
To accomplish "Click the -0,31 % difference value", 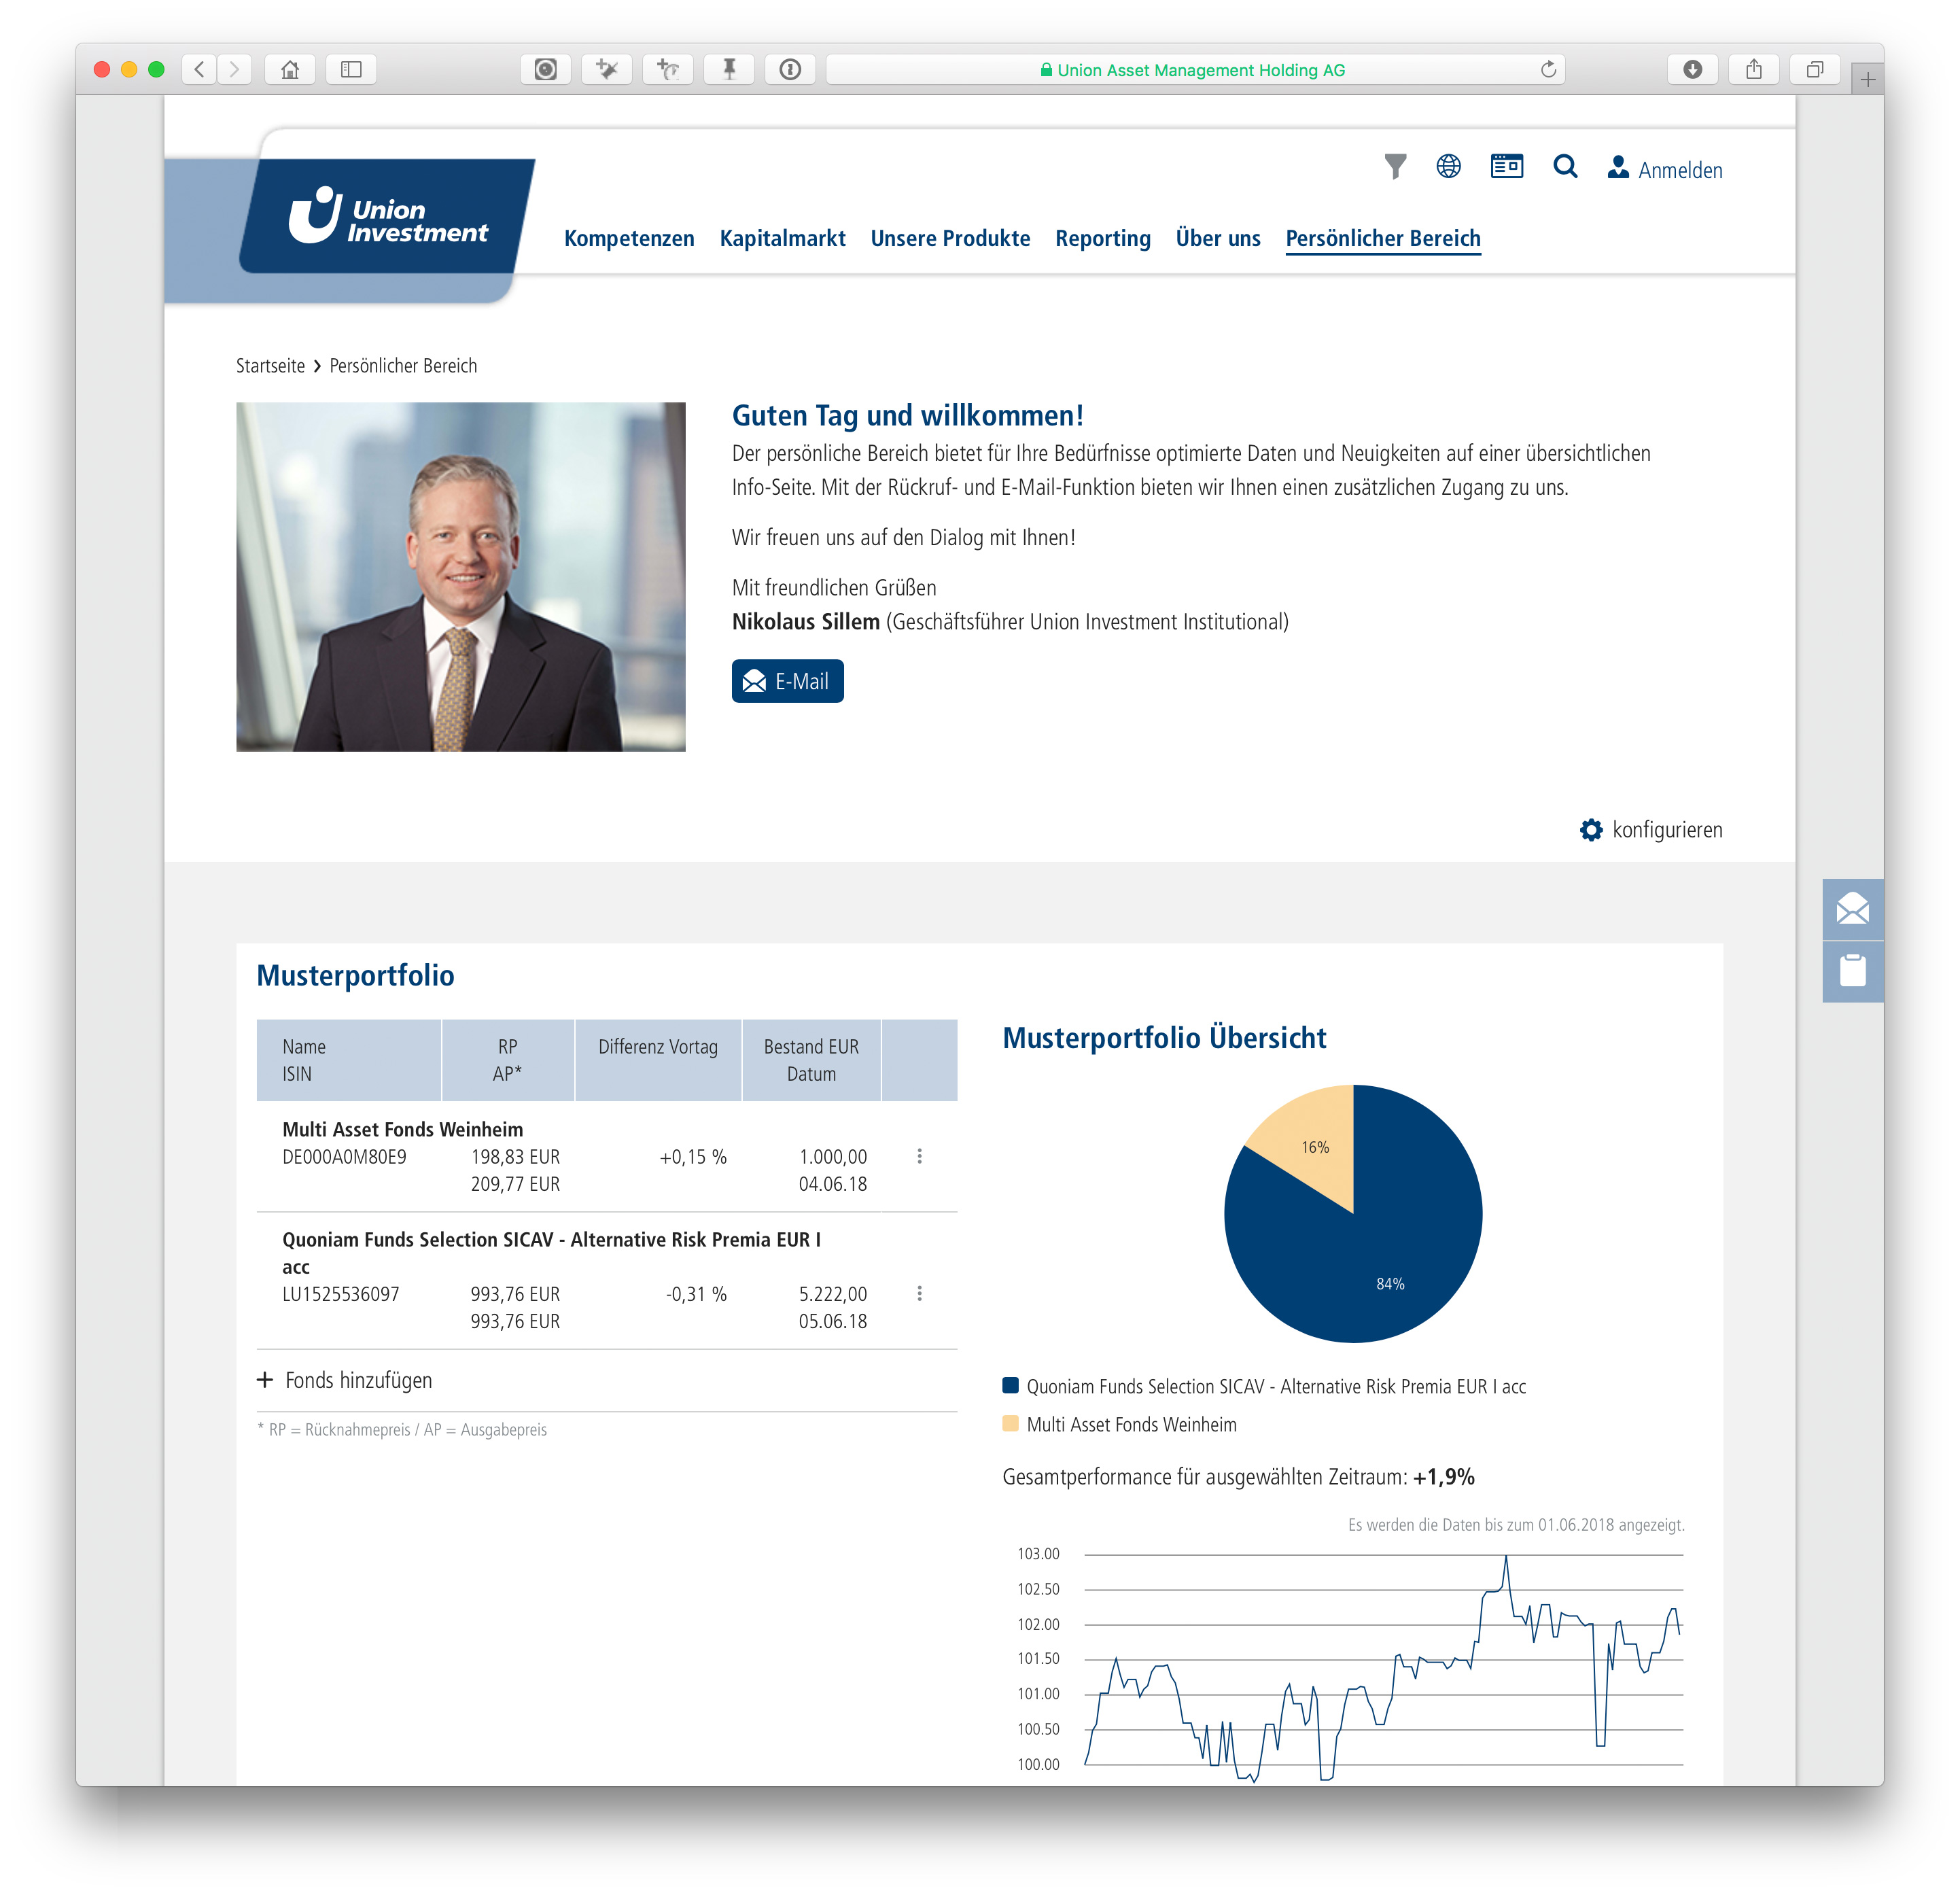I will pyautogui.click(x=696, y=1294).
